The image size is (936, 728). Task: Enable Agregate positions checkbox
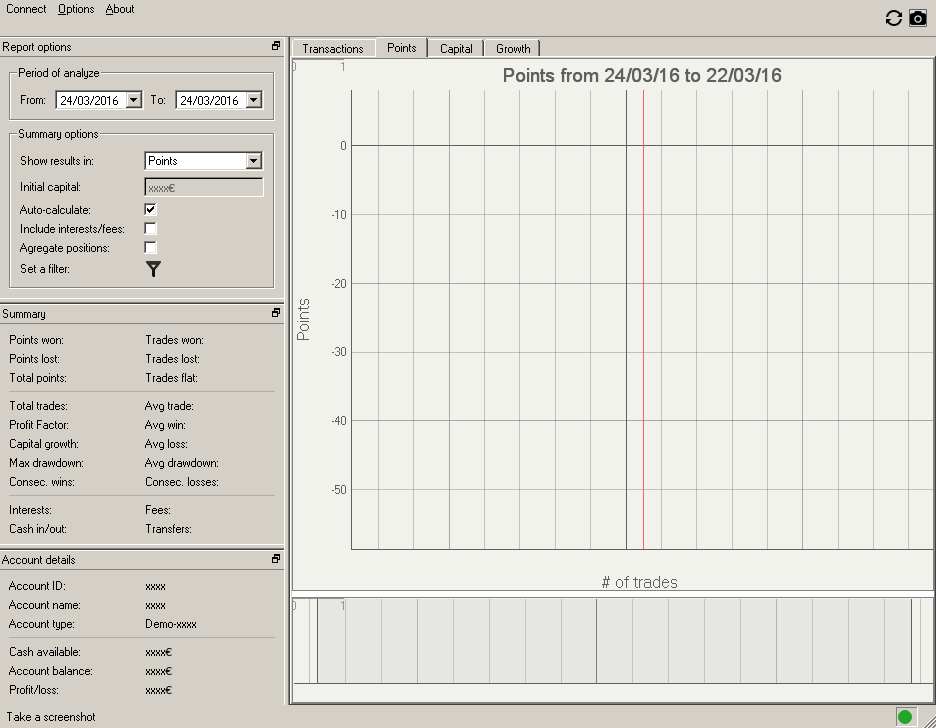click(150, 248)
